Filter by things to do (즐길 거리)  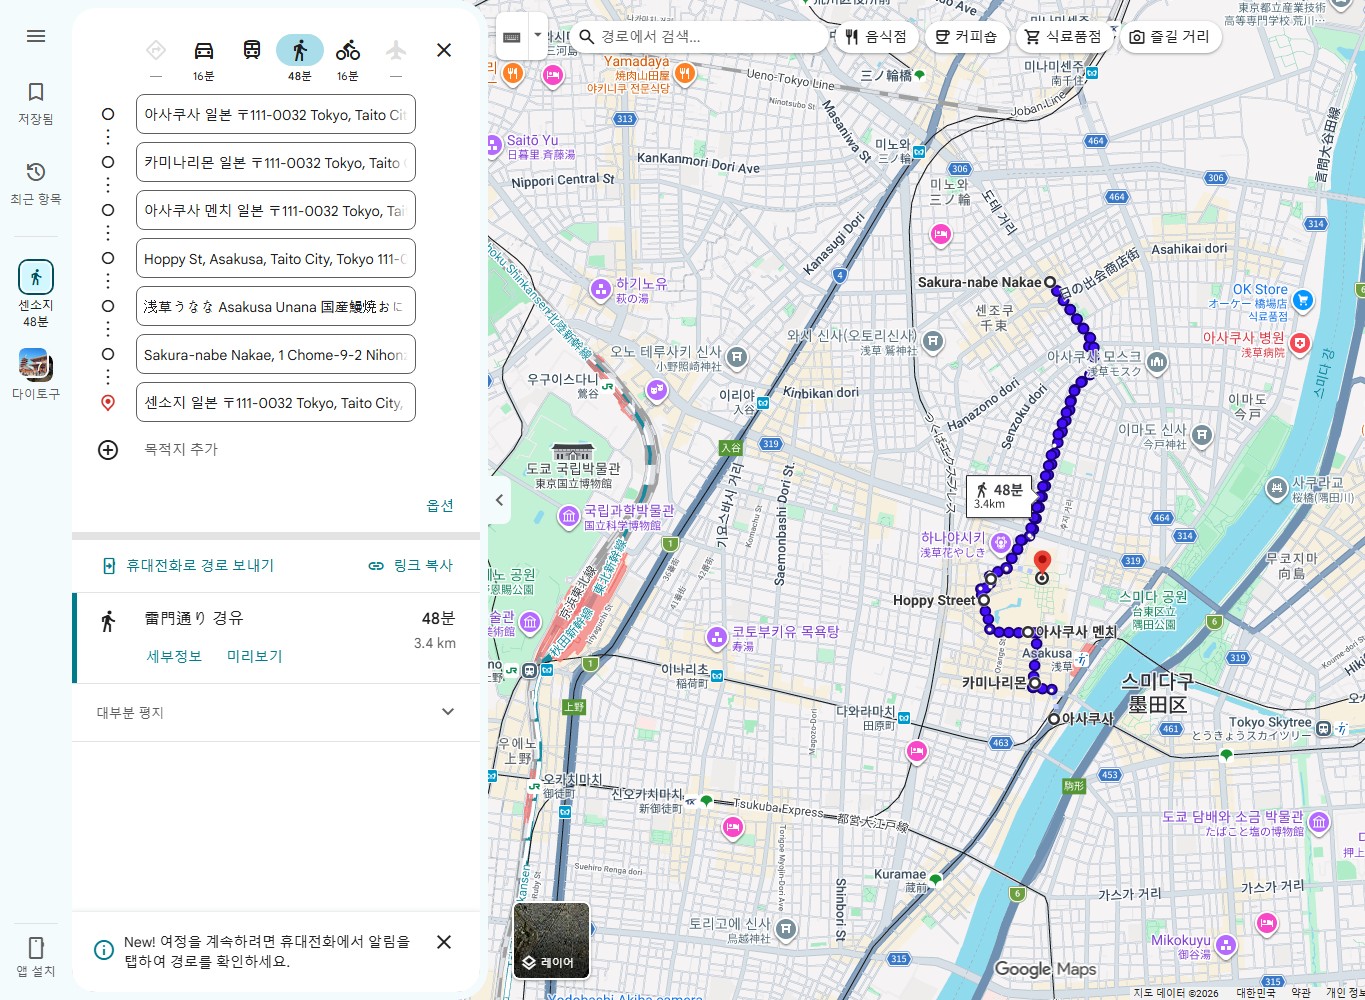[x=1170, y=37]
